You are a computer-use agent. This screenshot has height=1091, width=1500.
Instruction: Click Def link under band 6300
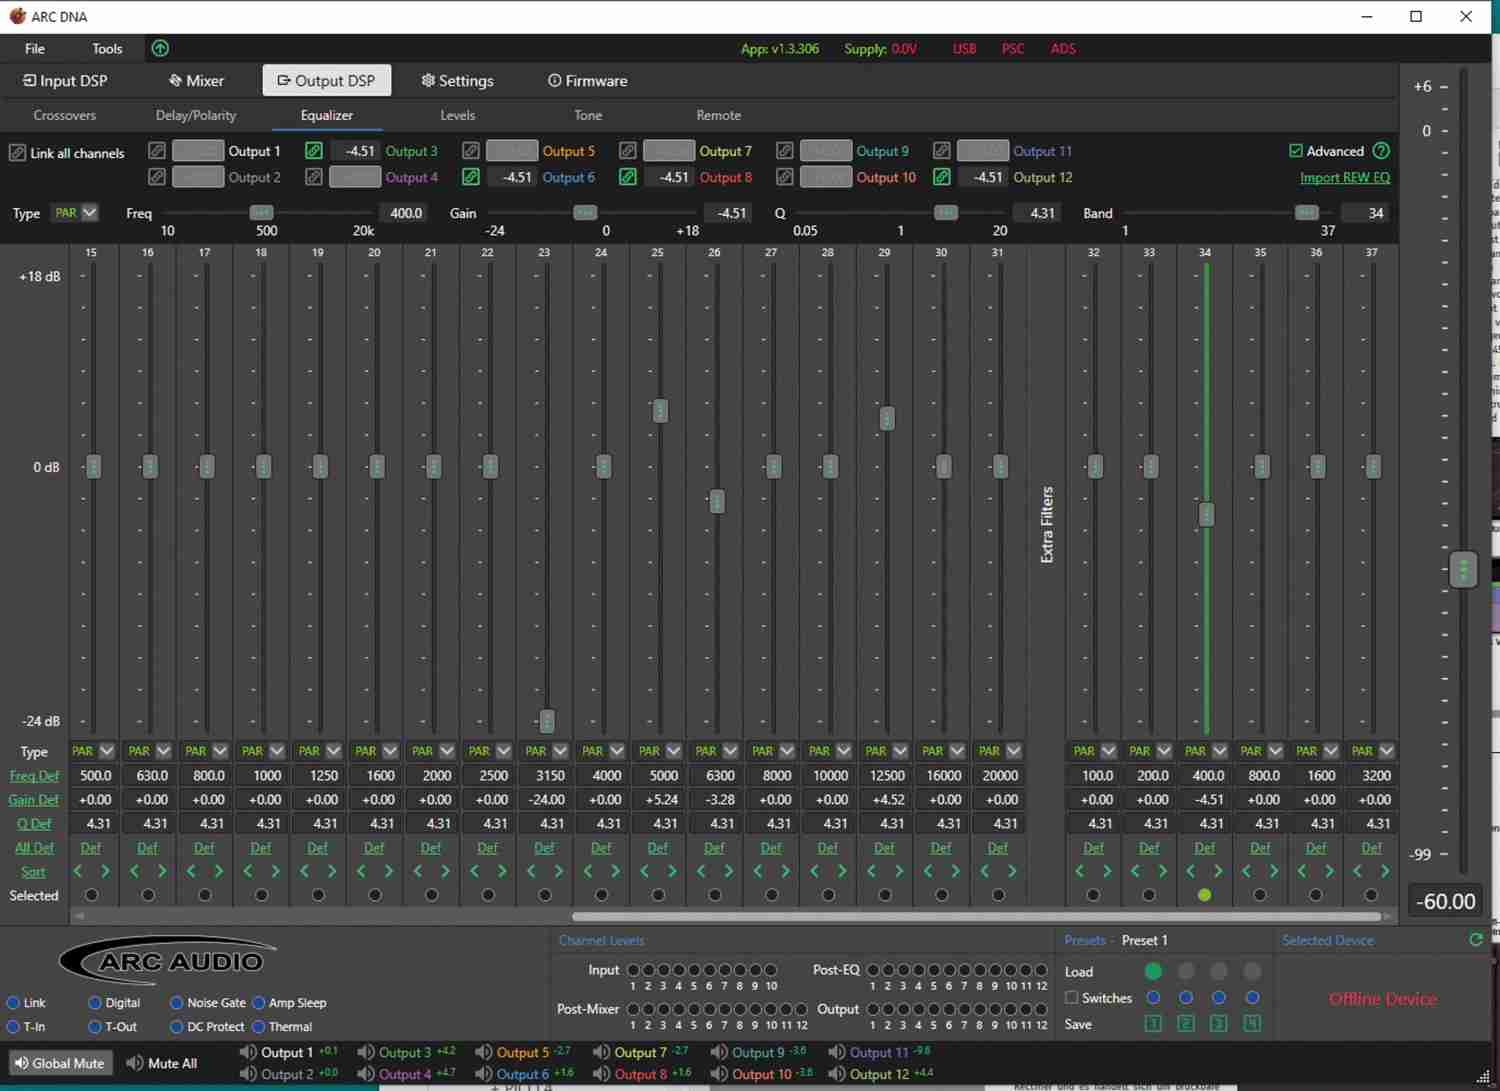click(x=714, y=848)
